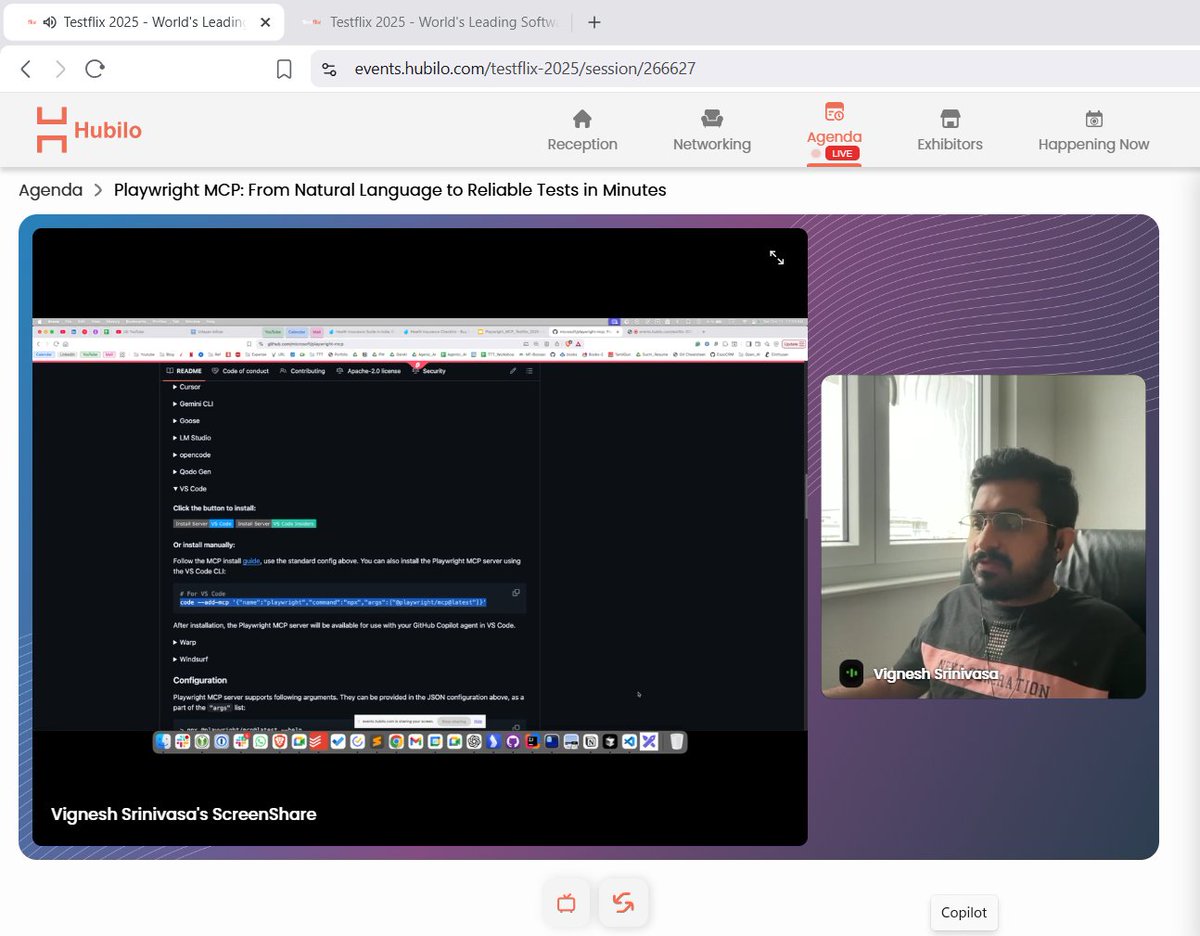
Task: Expand the opencode section in shared README
Action: click(190, 455)
